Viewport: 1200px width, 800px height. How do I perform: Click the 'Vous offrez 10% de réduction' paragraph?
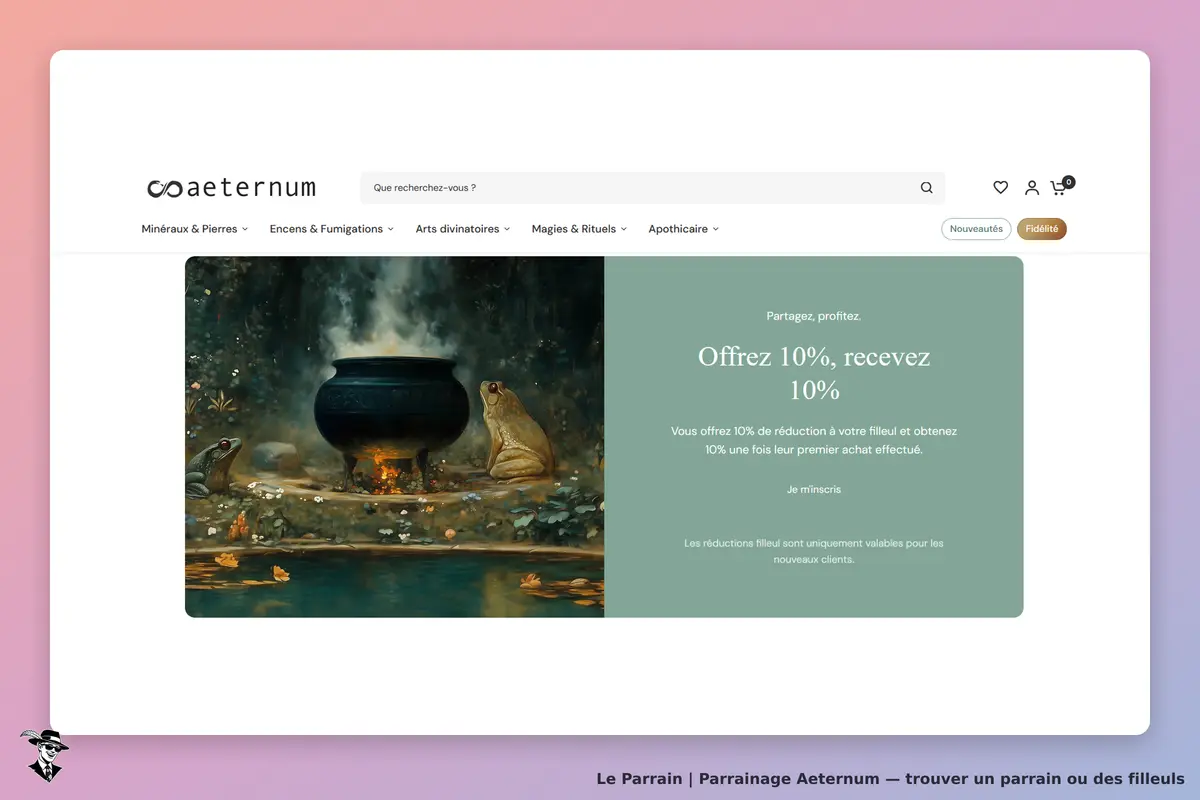[814, 440]
